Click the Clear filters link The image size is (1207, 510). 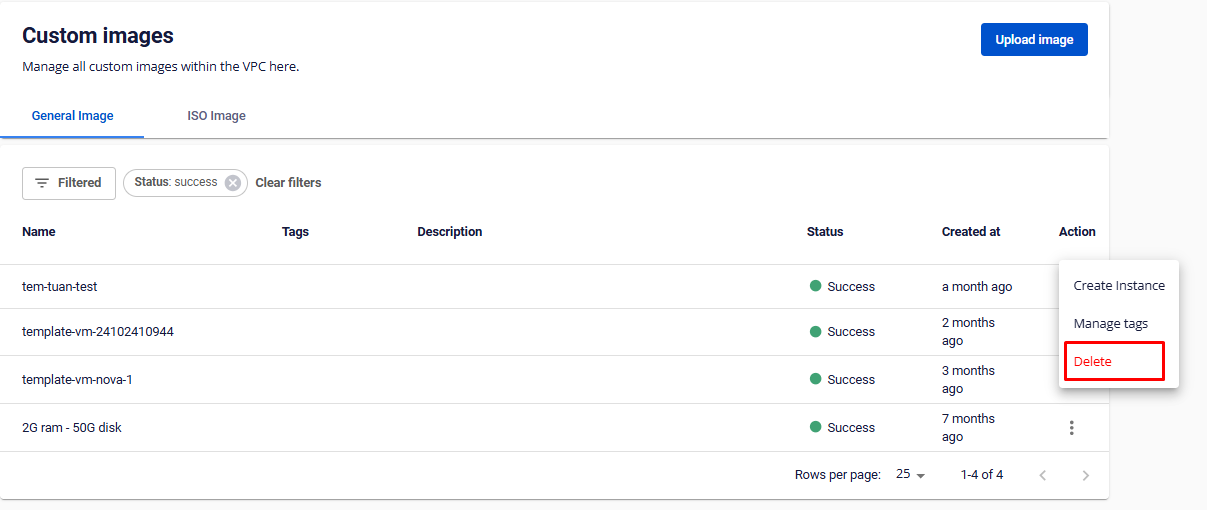[288, 183]
